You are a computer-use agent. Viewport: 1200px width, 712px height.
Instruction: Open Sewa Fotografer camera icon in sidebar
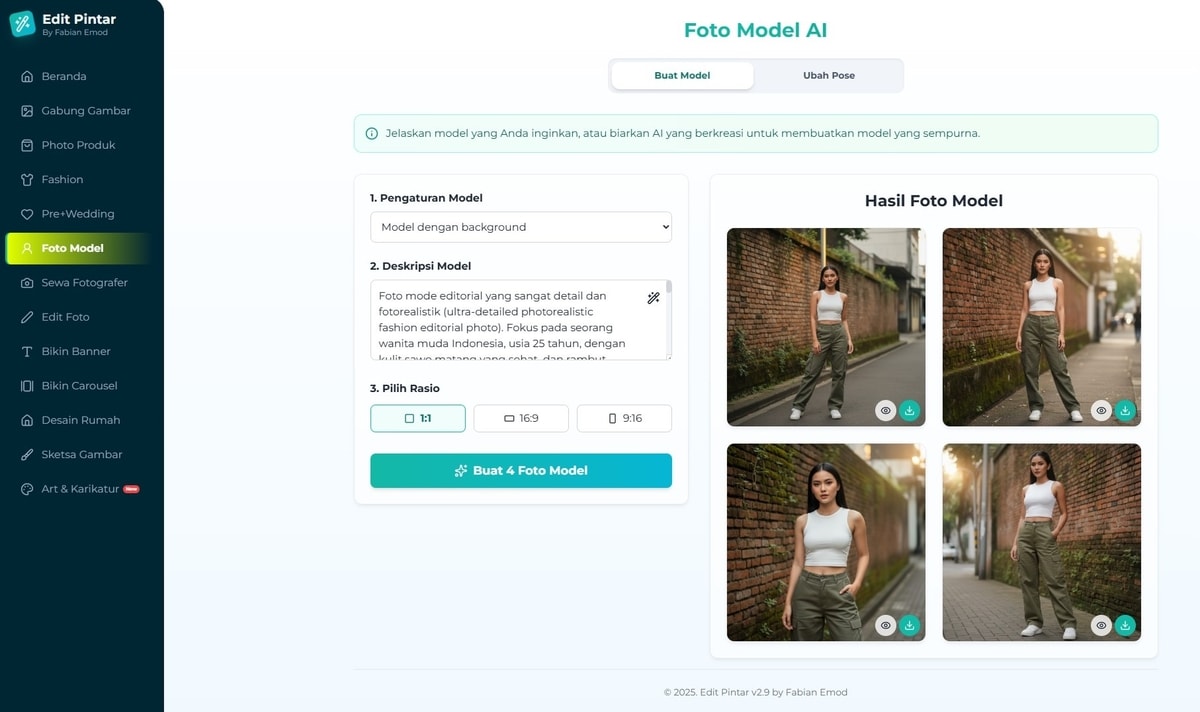27,283
